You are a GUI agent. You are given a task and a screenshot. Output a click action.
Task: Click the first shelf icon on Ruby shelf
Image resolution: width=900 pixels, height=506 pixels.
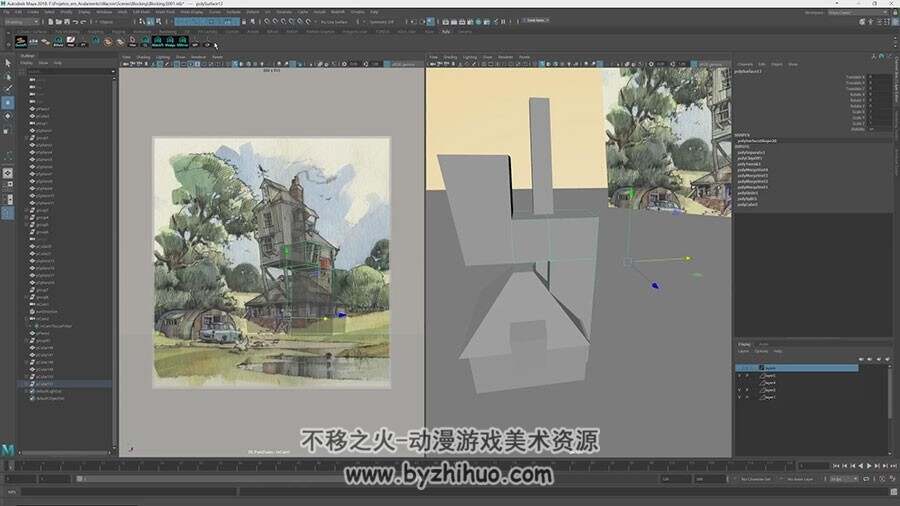click(x=21, y=41)
